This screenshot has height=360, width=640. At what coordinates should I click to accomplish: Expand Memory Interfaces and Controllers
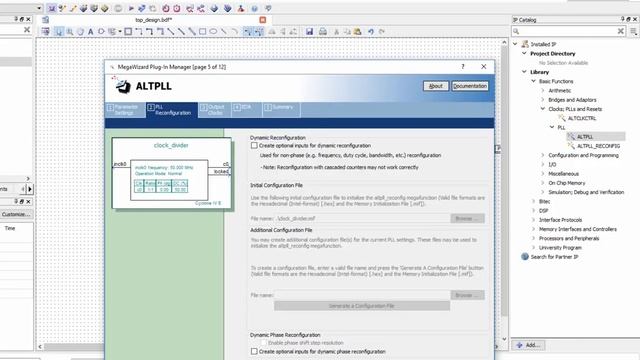point(533,229)
